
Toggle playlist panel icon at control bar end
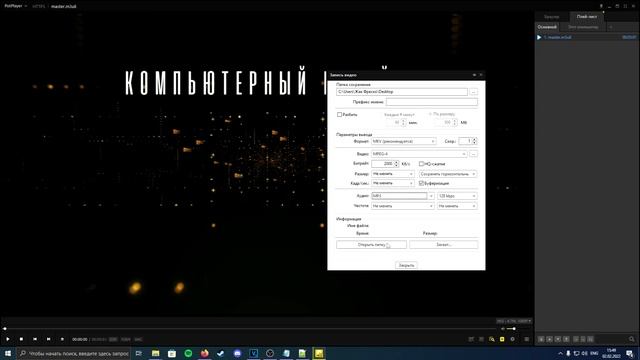click(x=527, y=339)
